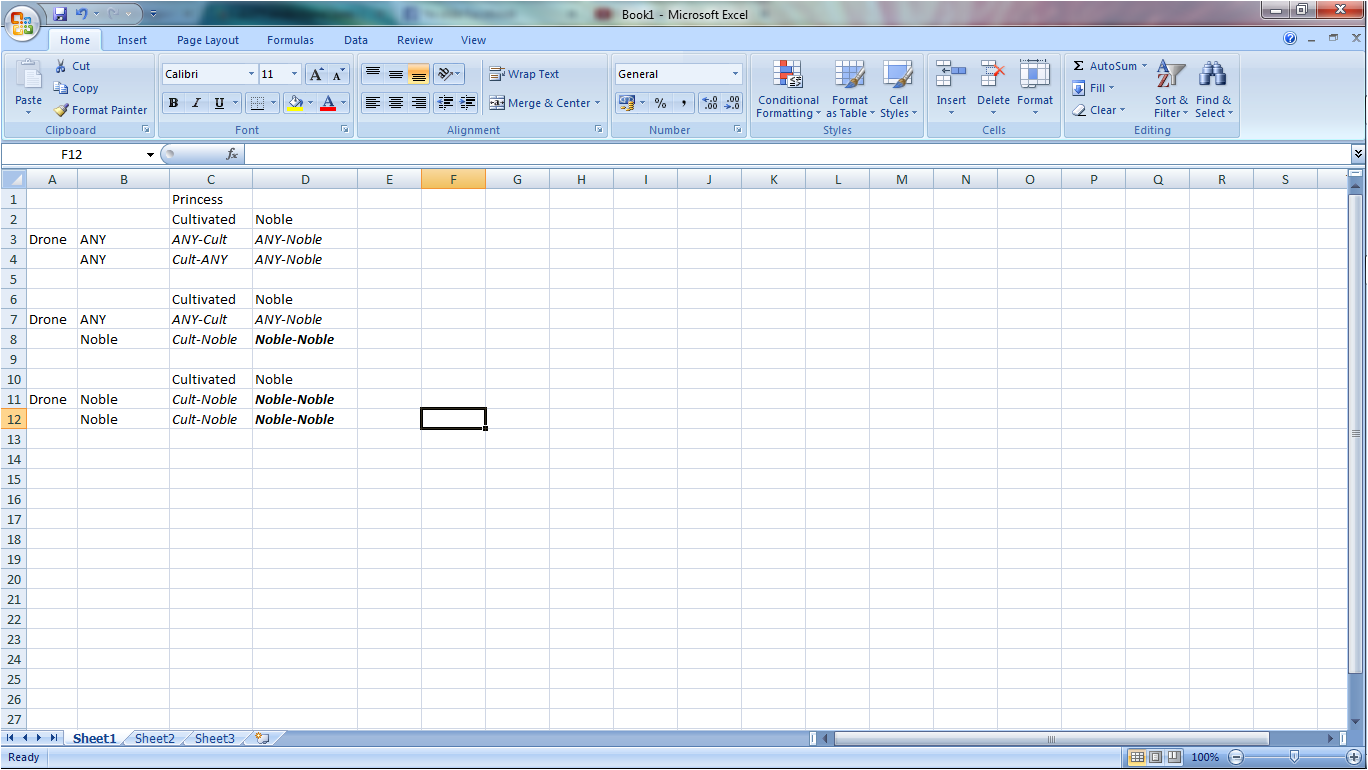Activate the Format Painter
The height and width of the screenshot is (770, 1368).
click(100, 110)
